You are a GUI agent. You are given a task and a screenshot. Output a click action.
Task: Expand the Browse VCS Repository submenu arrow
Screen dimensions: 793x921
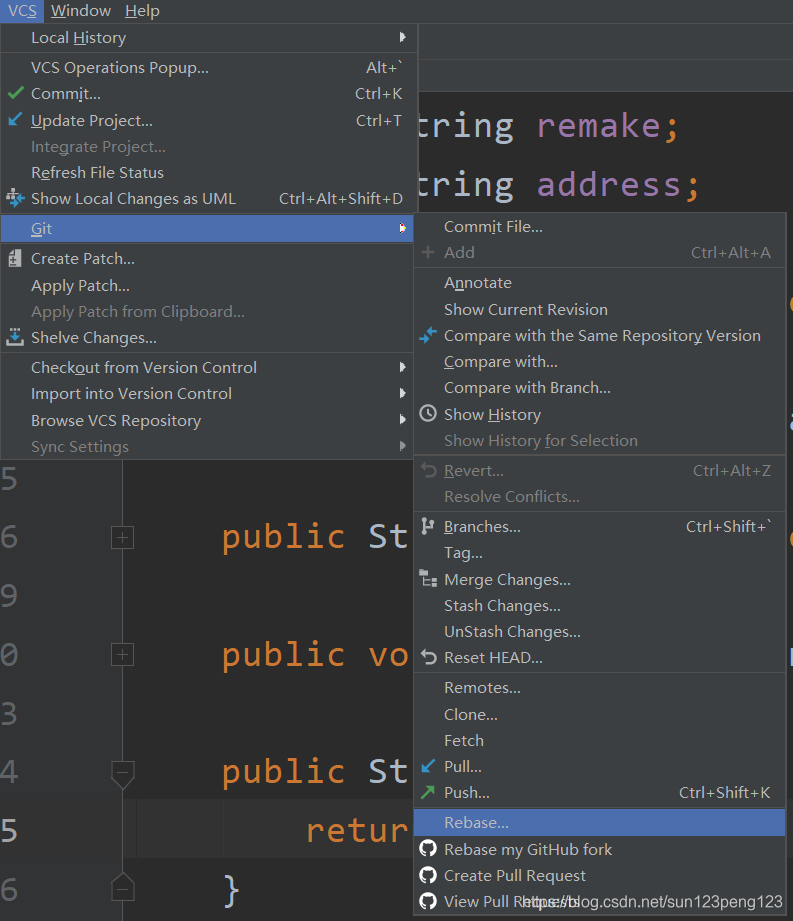(x=402, y=419)
